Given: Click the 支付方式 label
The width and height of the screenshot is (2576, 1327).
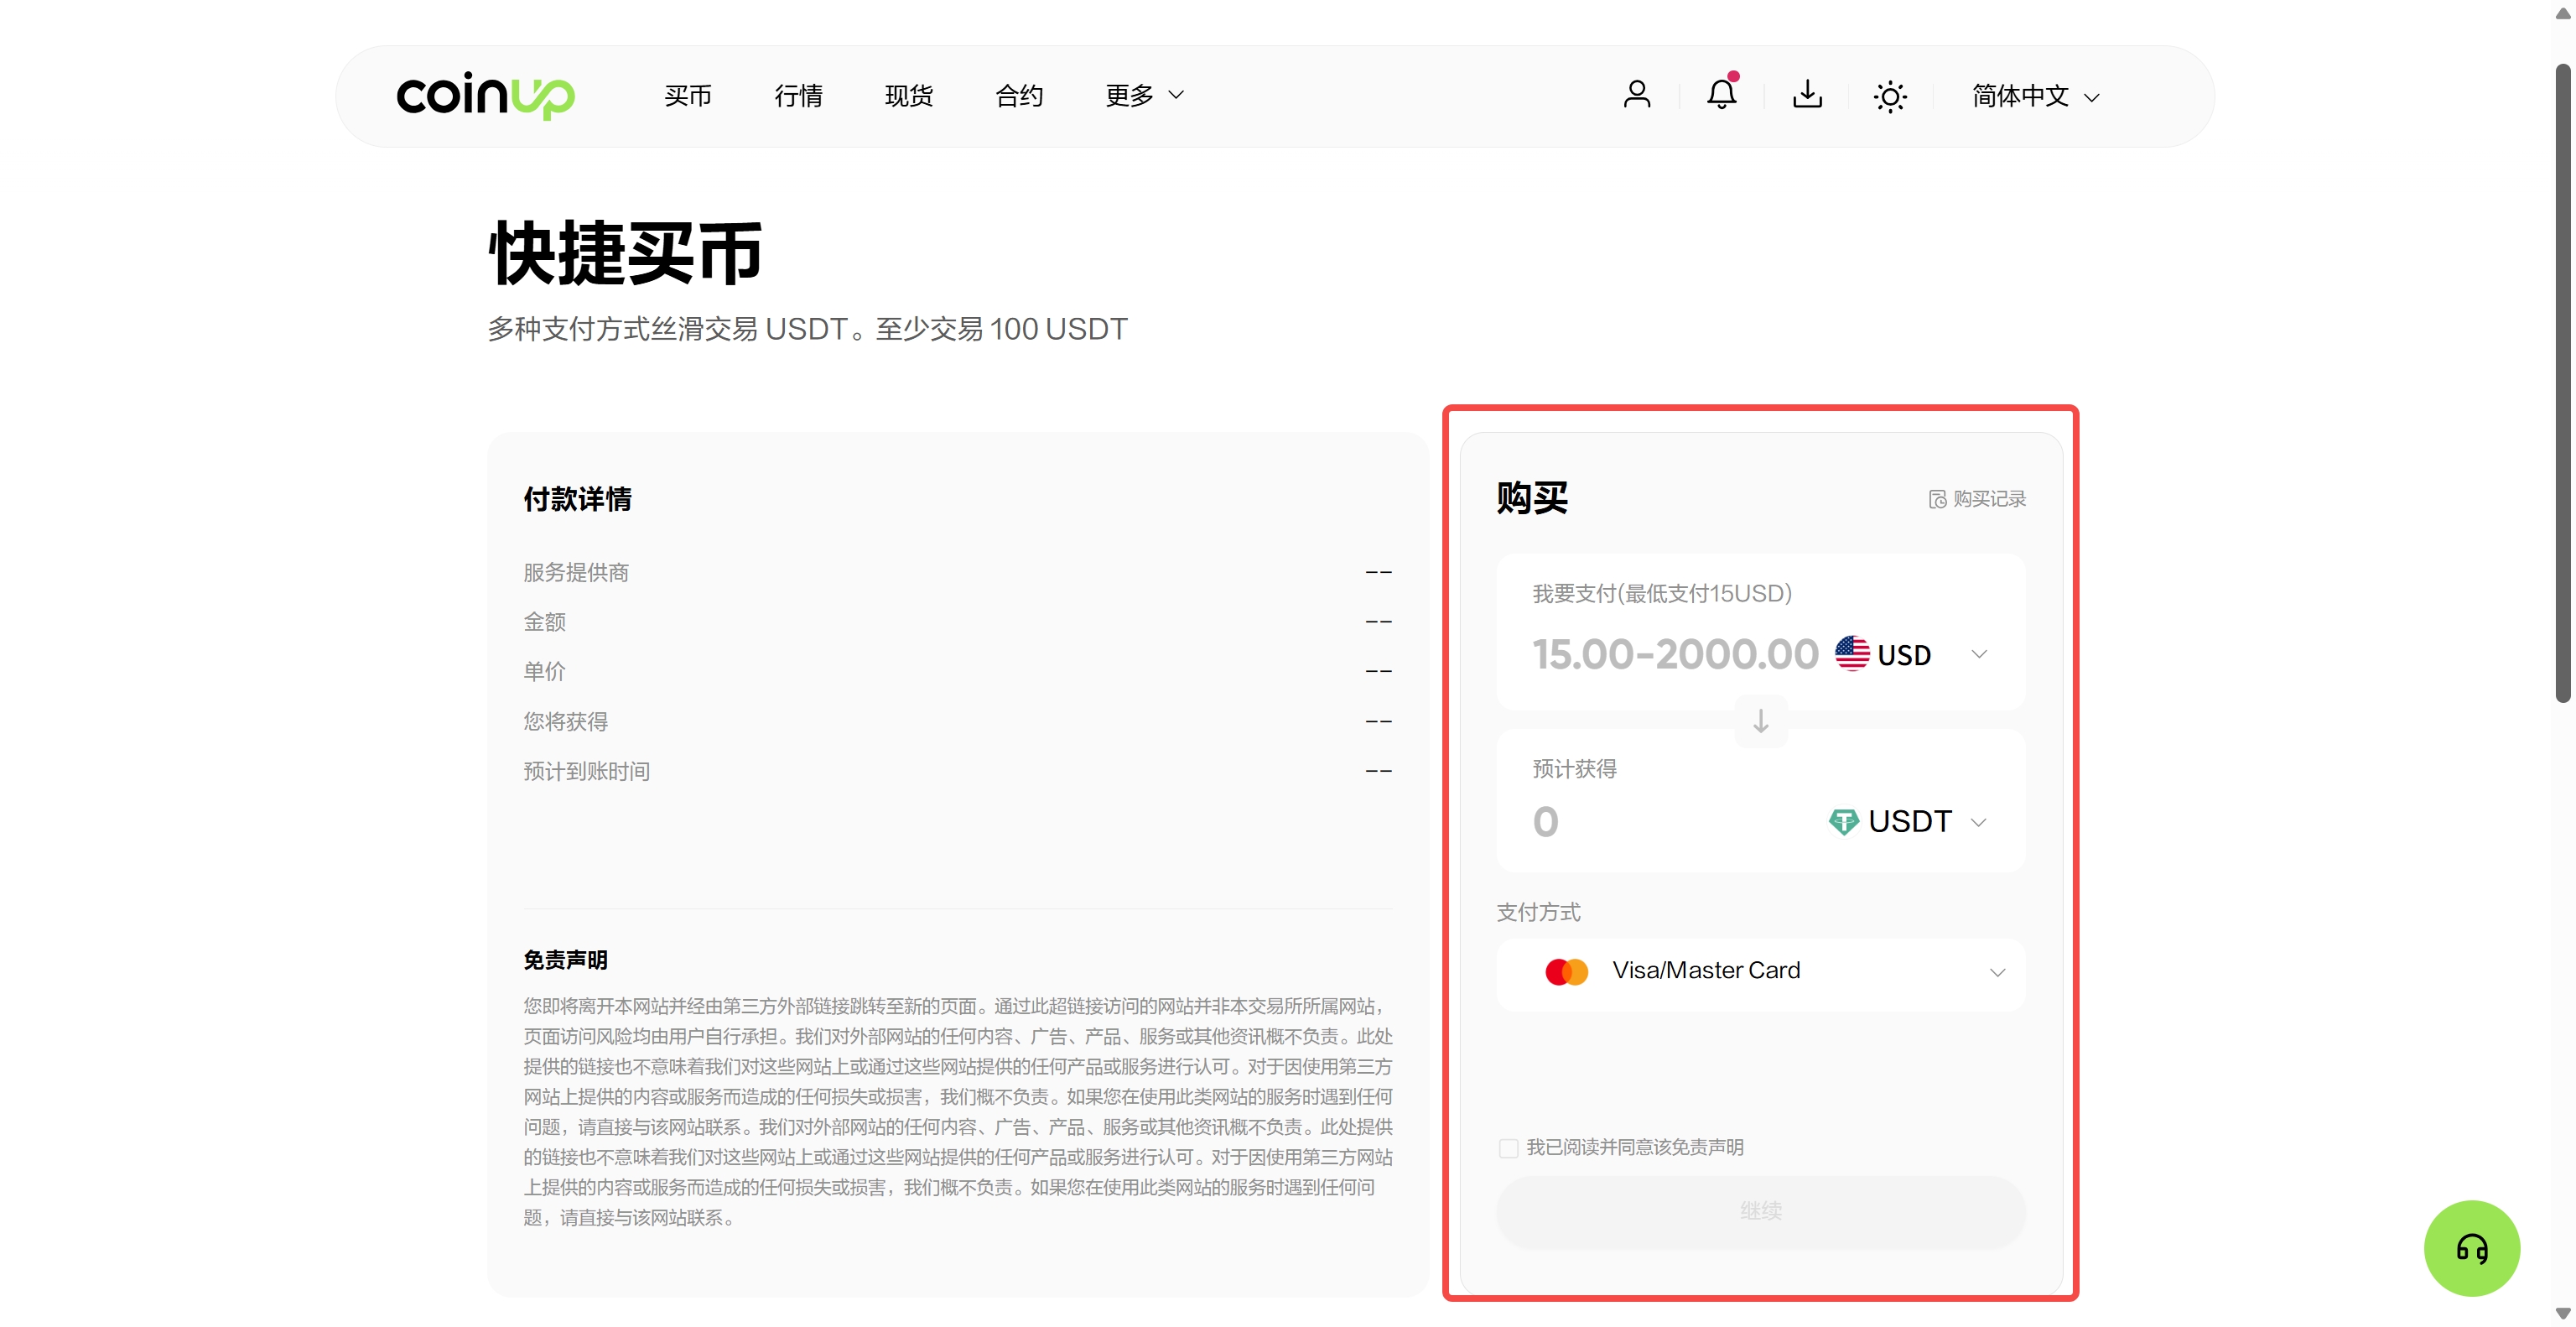Looking at the screenshot, I should (x=1538, y=912).
